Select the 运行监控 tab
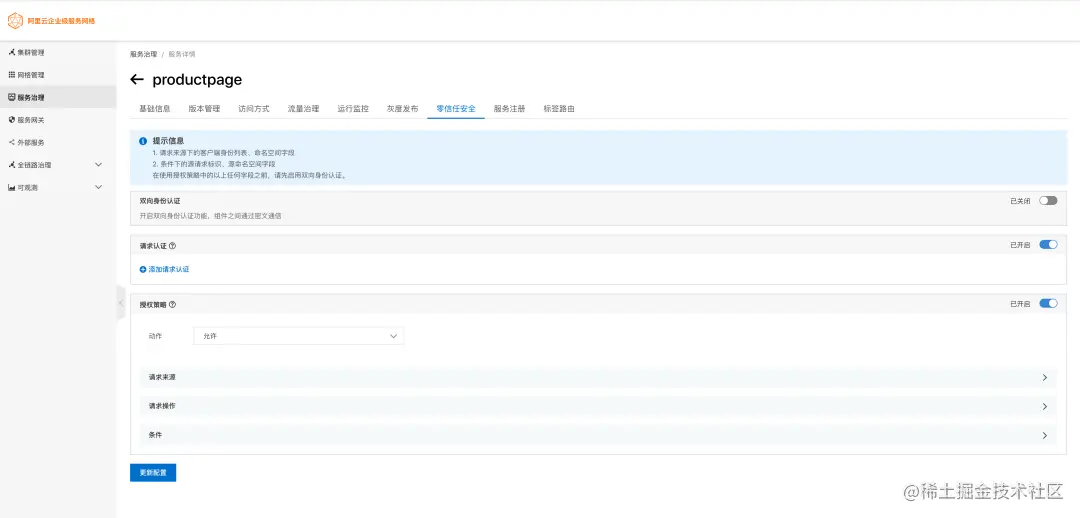Screen dimensions: 1080x518 (353, 109)
